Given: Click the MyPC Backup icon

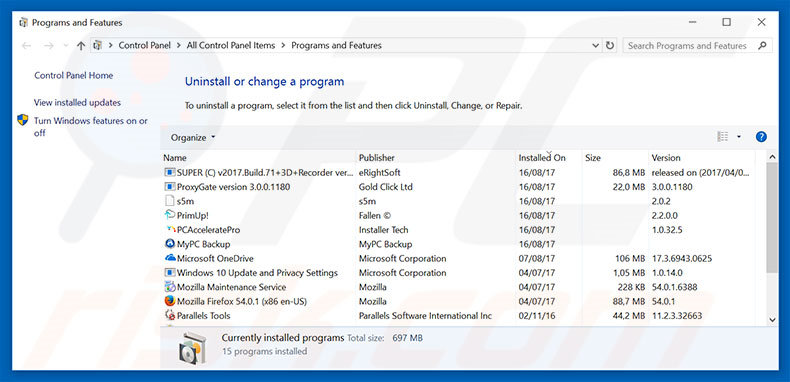Looking at the screenshot, I should [x=170, y=244].
